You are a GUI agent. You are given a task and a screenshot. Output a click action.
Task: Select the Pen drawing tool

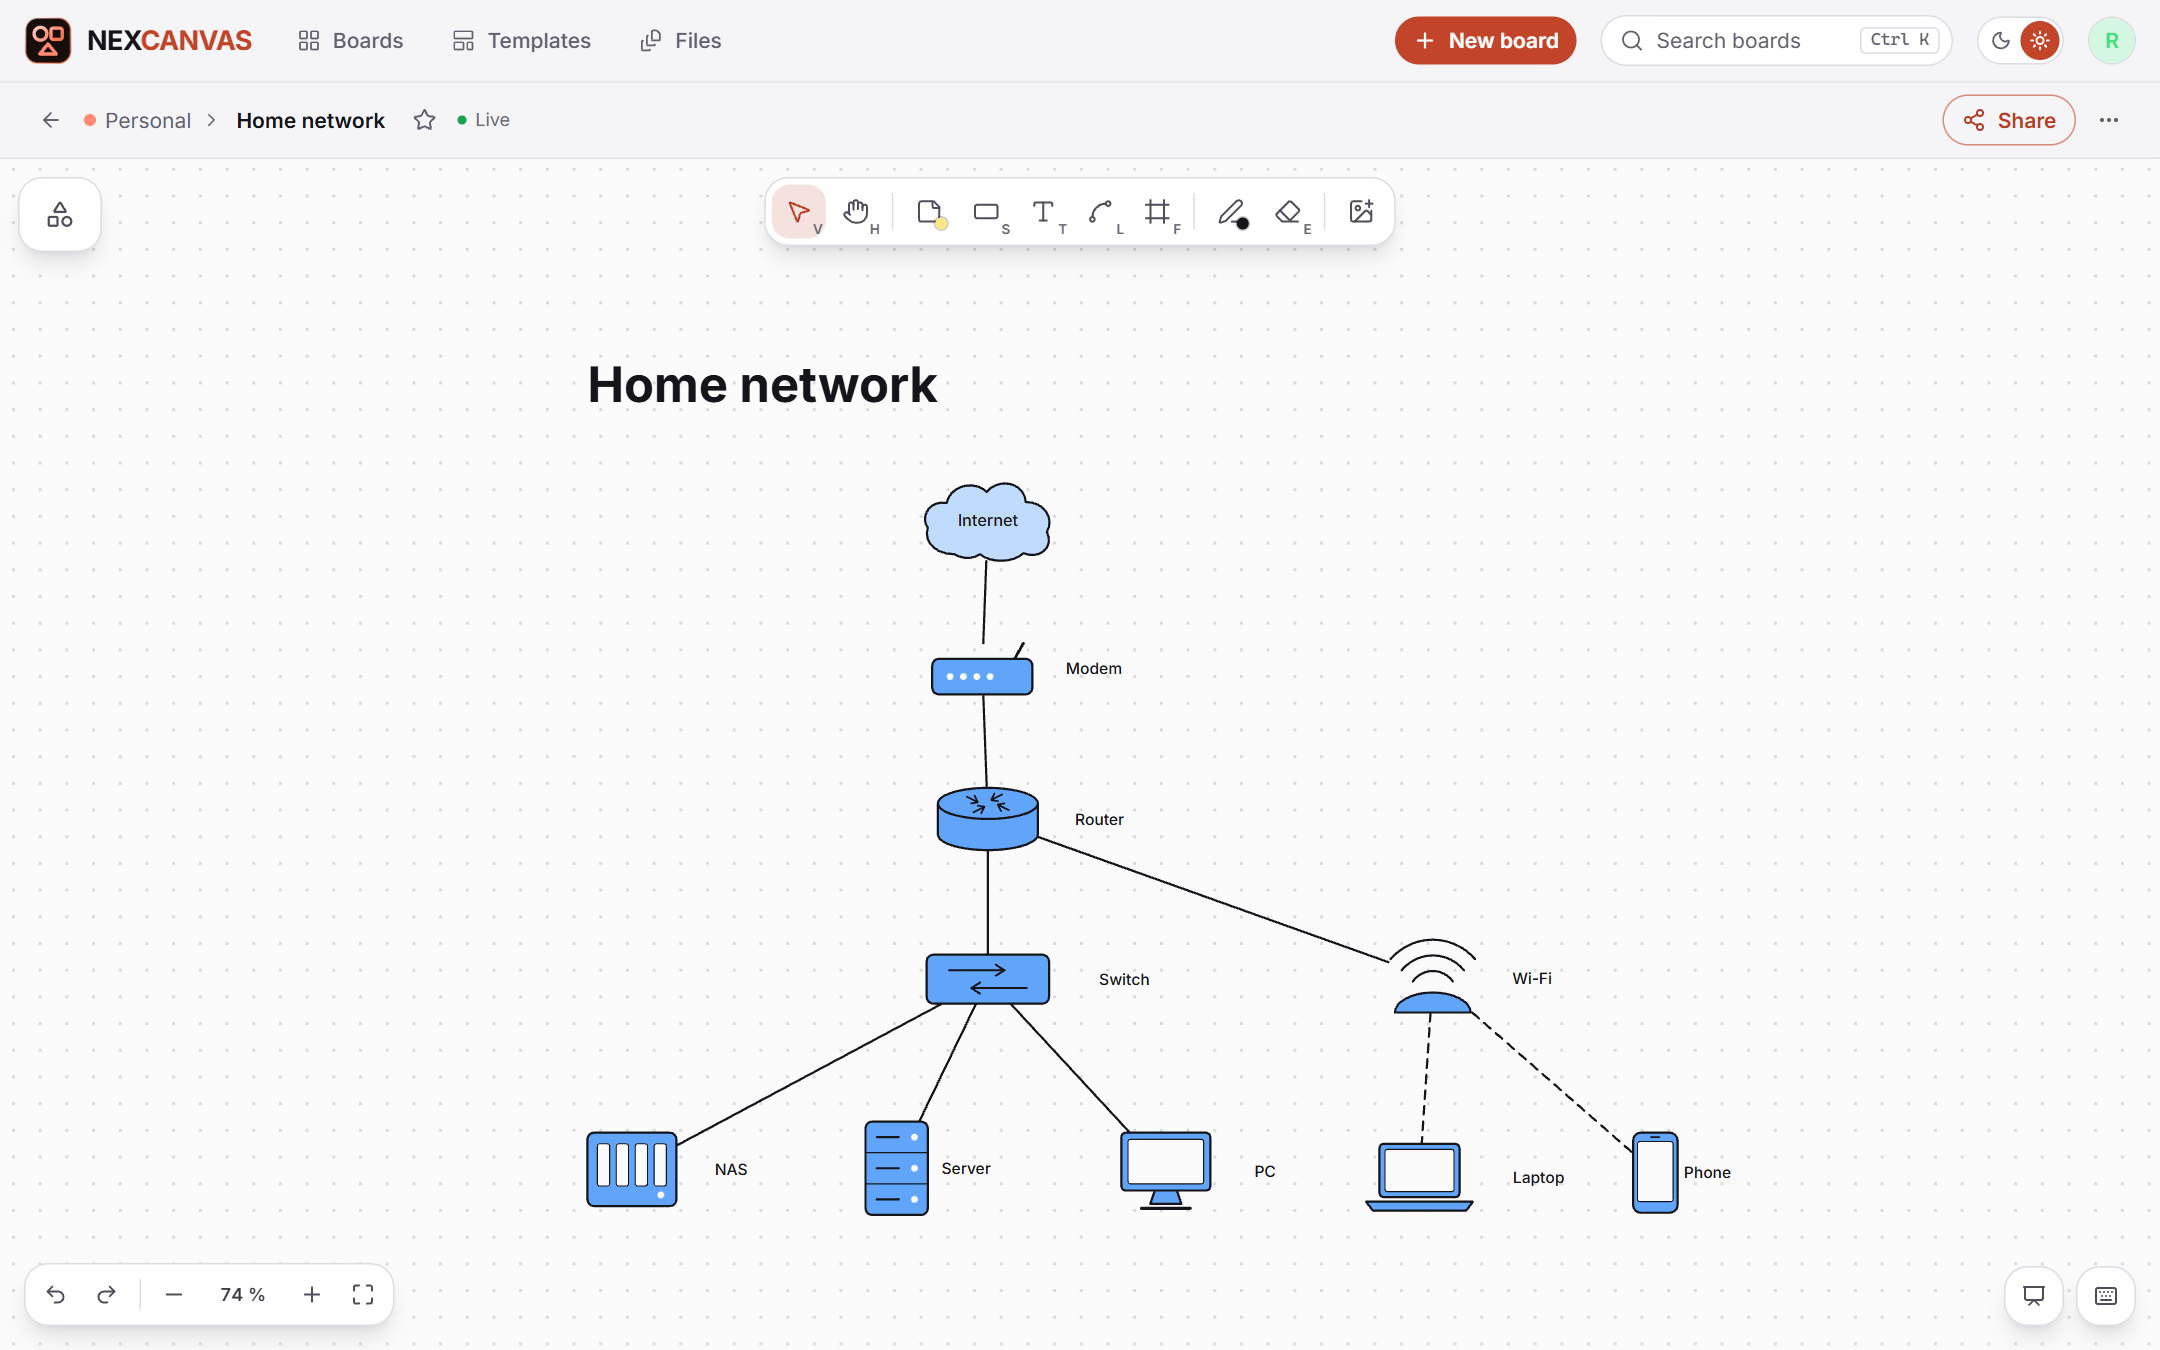tap(1233, 212)
